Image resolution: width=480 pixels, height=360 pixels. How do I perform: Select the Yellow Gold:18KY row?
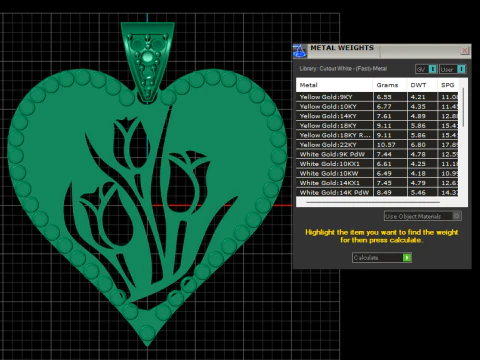point(377,126)
